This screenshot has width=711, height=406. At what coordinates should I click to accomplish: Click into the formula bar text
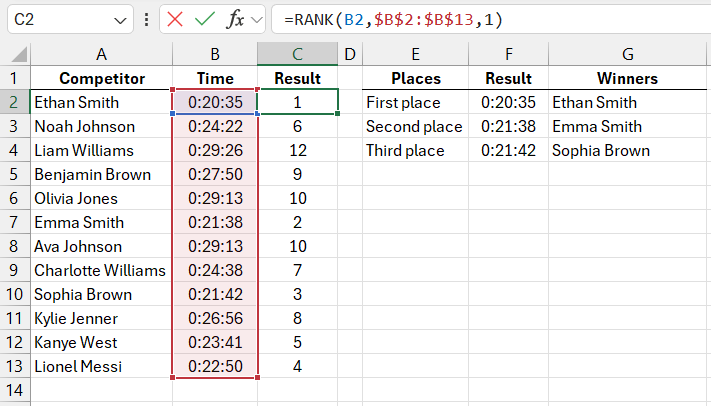coord(393,20)
